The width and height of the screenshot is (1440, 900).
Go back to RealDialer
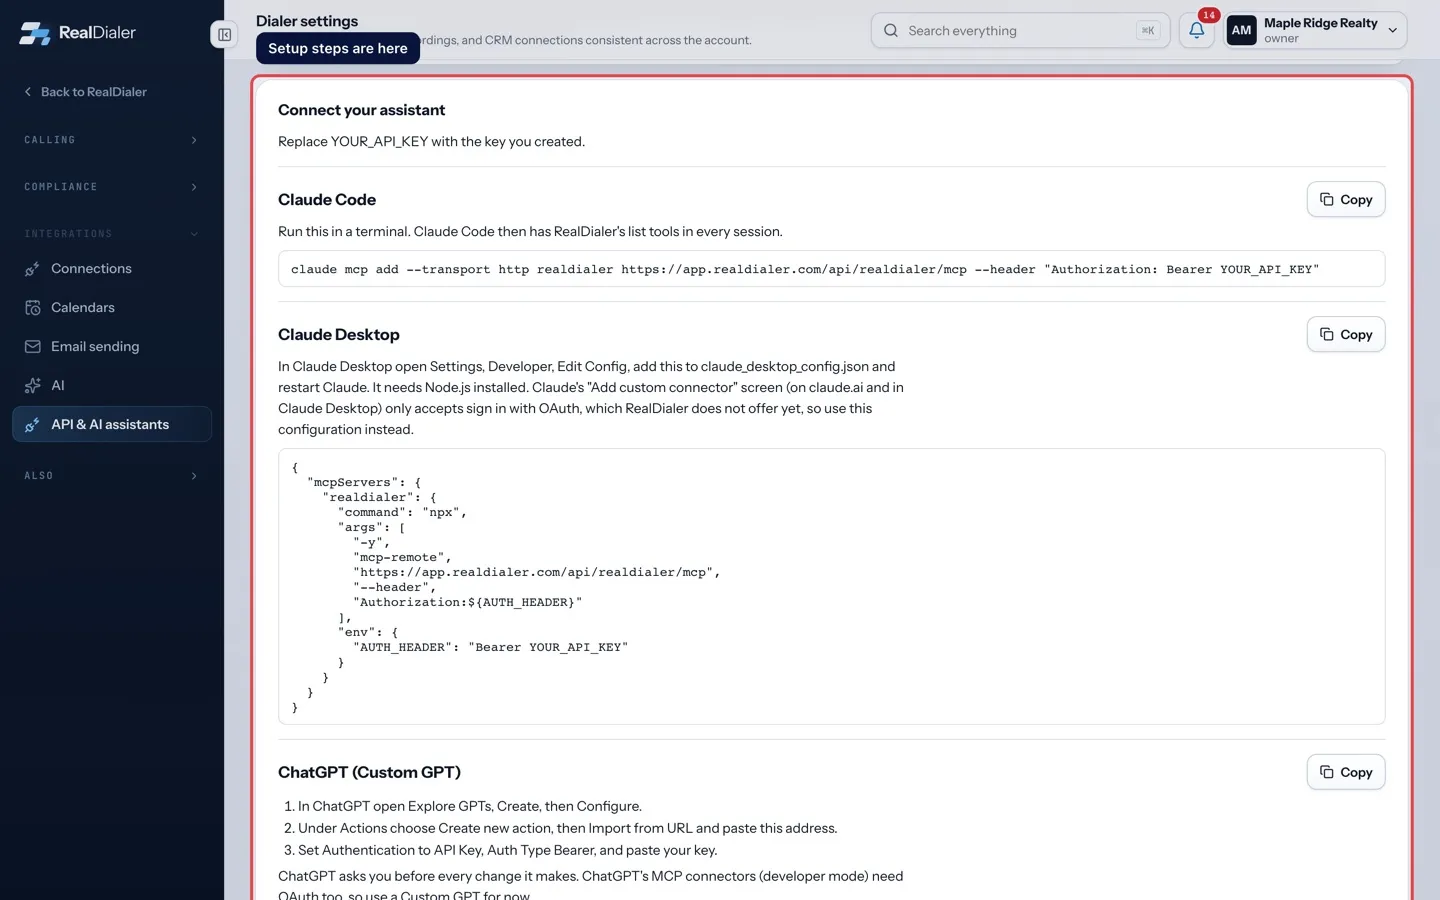click(85, 92)
